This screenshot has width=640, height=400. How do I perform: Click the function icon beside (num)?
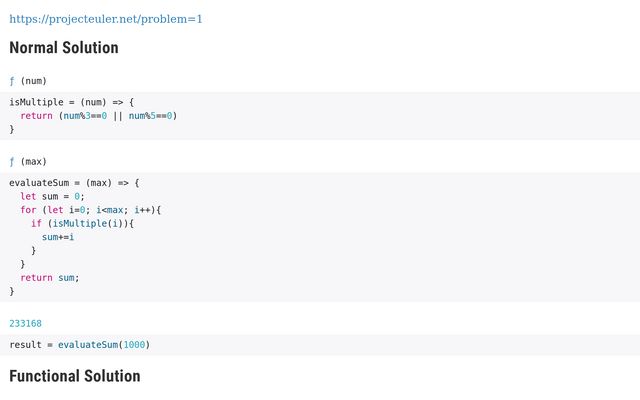tap(12, 81)
